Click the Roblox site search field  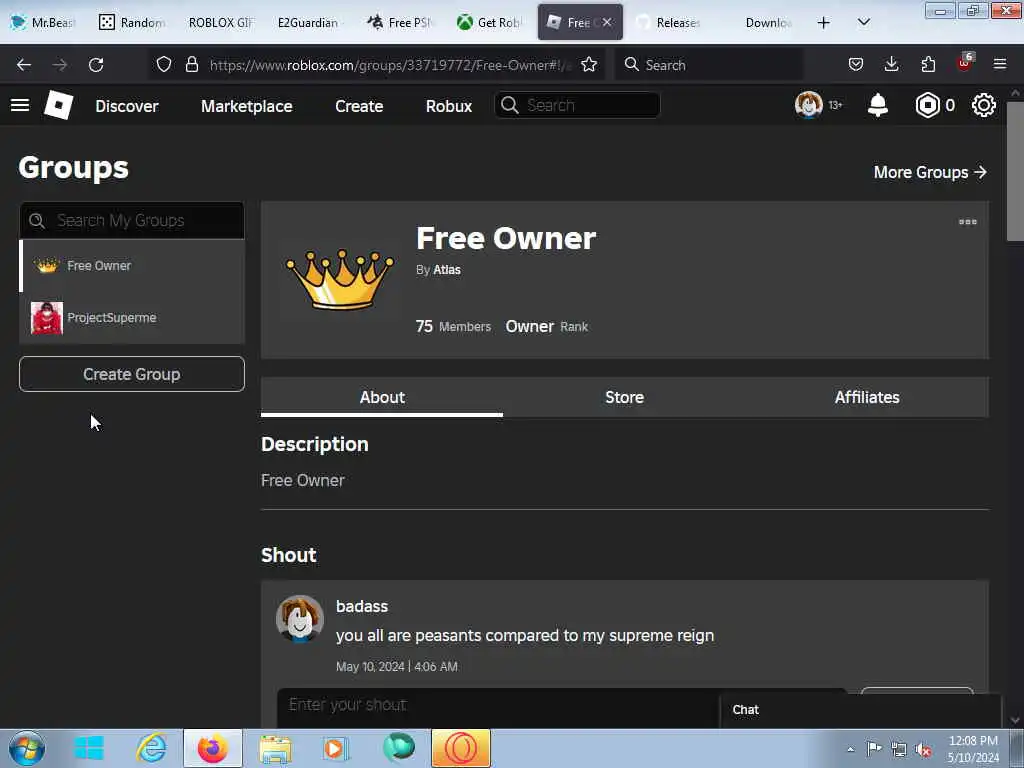click(x=577, y=105)
